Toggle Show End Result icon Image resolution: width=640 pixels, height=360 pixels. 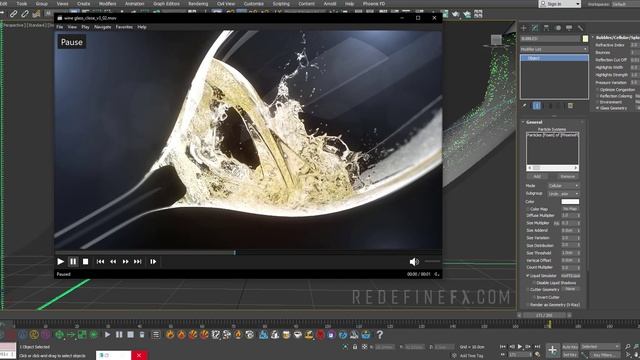537,106
